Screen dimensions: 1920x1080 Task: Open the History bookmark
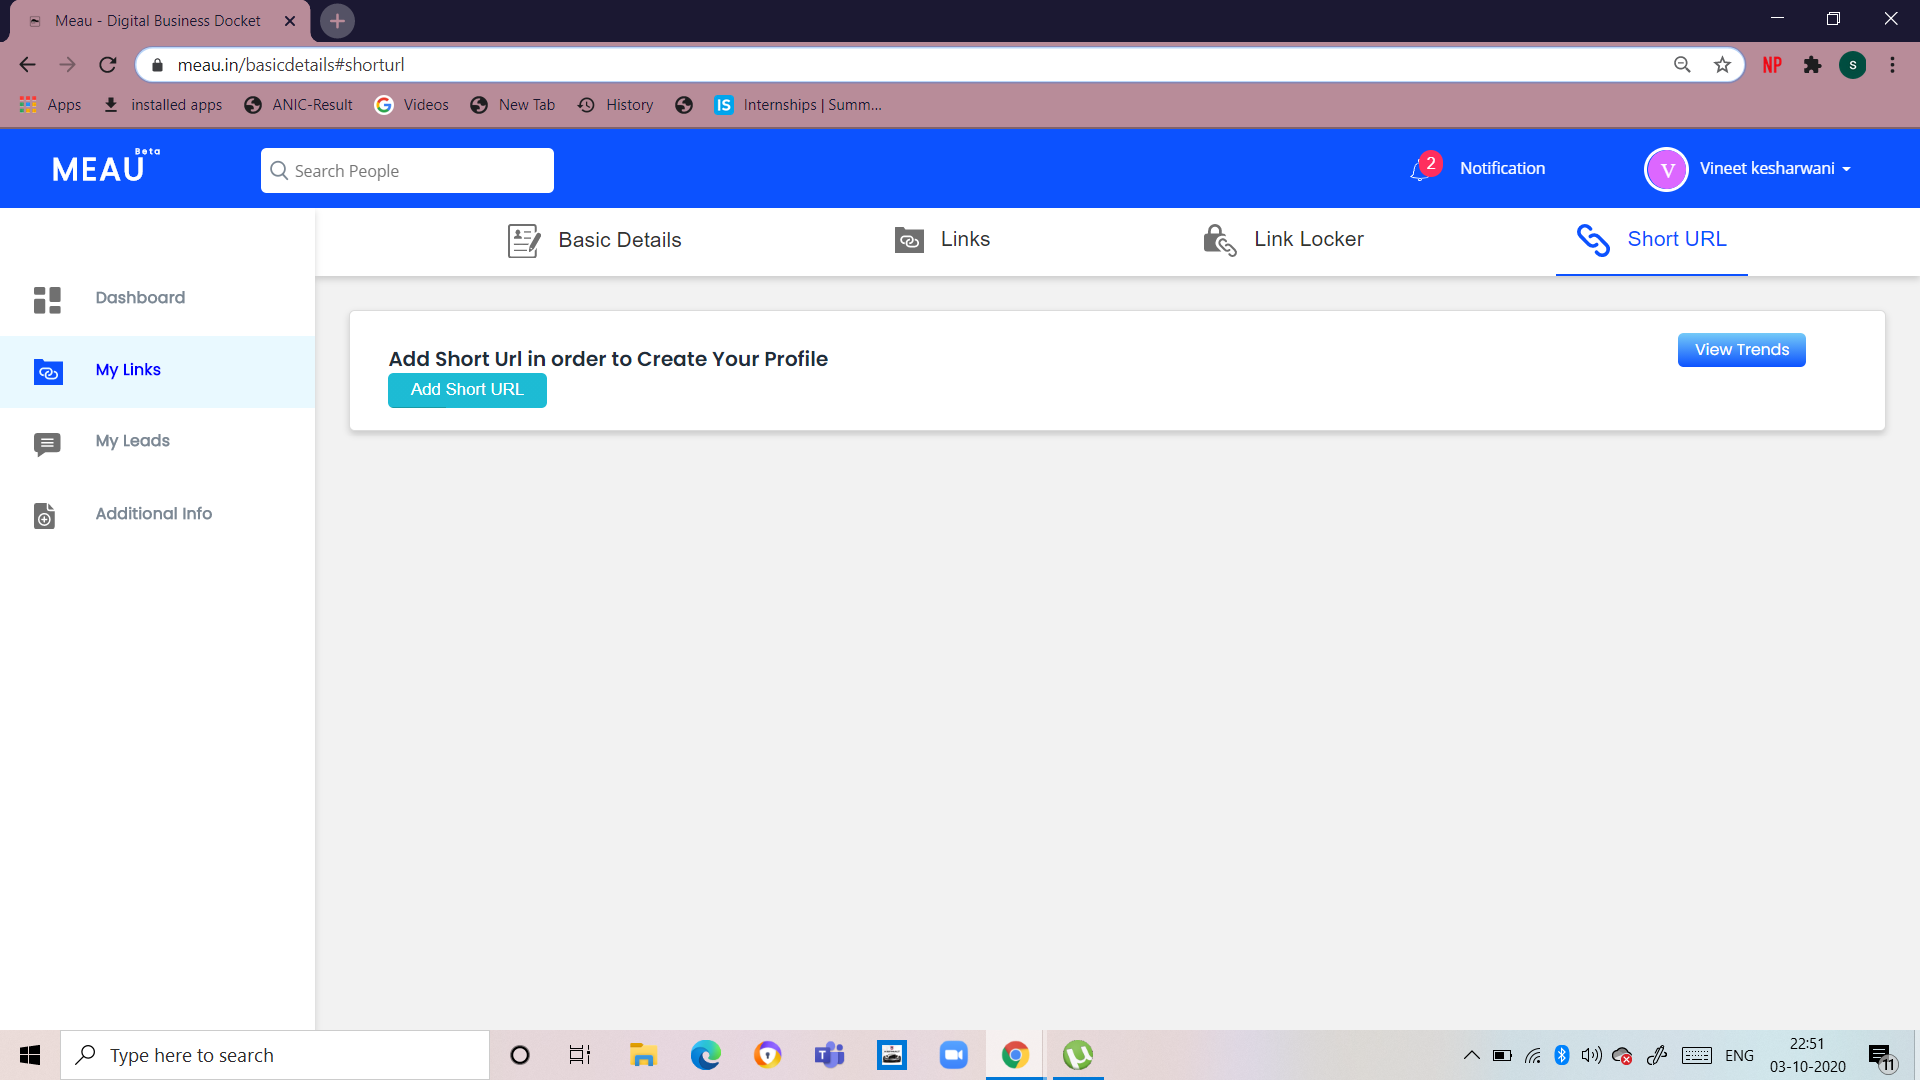tap(616, 105)
